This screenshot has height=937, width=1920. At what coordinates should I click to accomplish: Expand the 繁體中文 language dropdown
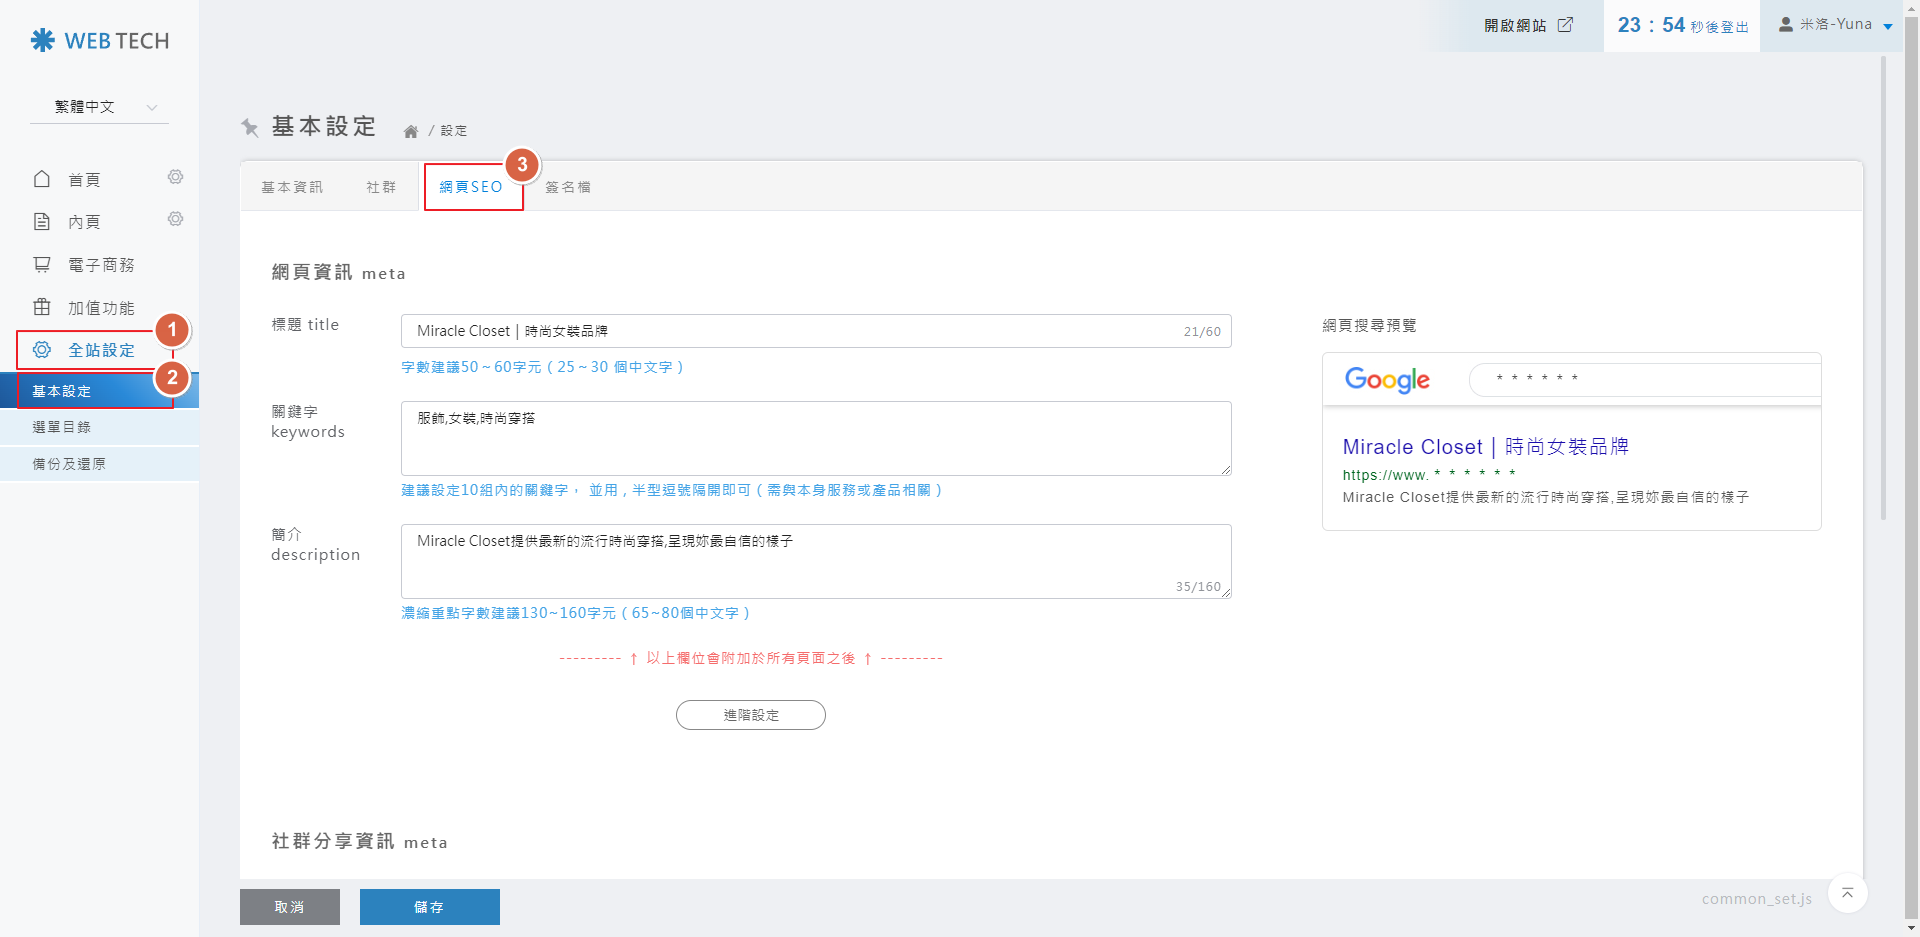click(x=100, y=107)
